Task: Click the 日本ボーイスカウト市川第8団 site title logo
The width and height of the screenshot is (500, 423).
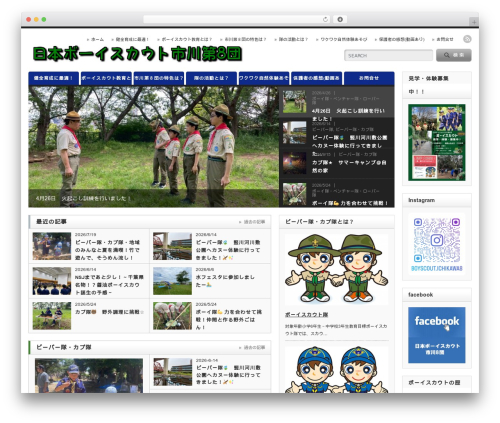Action: (x=137, y=54)
